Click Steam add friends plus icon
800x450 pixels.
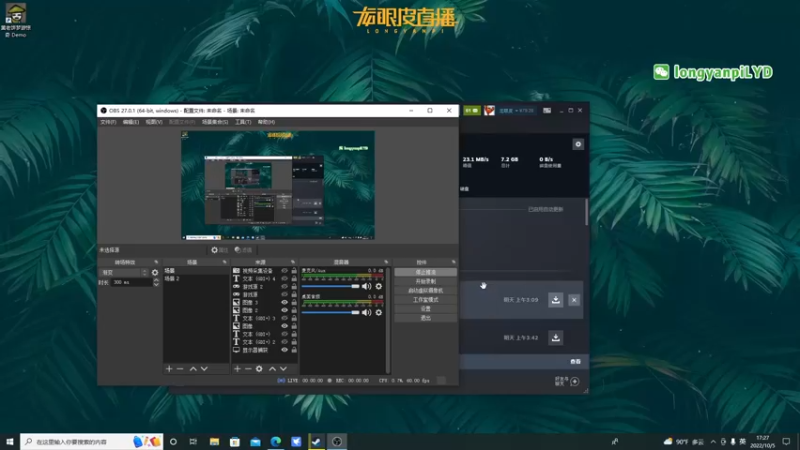click(x=575, y=381)
